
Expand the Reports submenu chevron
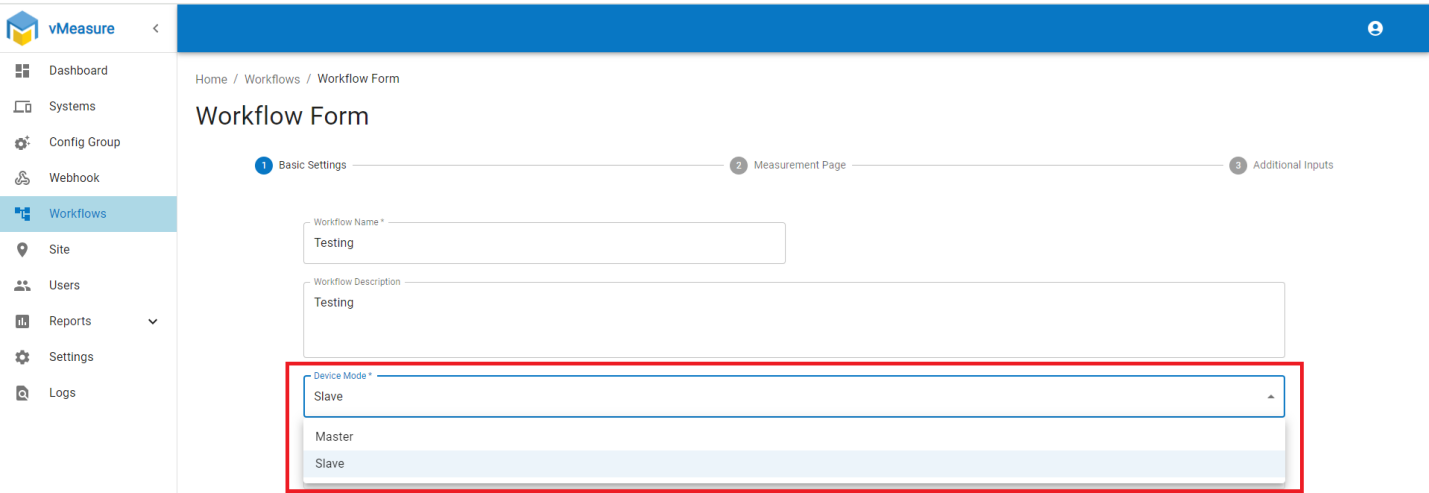[x=153, y=321]
